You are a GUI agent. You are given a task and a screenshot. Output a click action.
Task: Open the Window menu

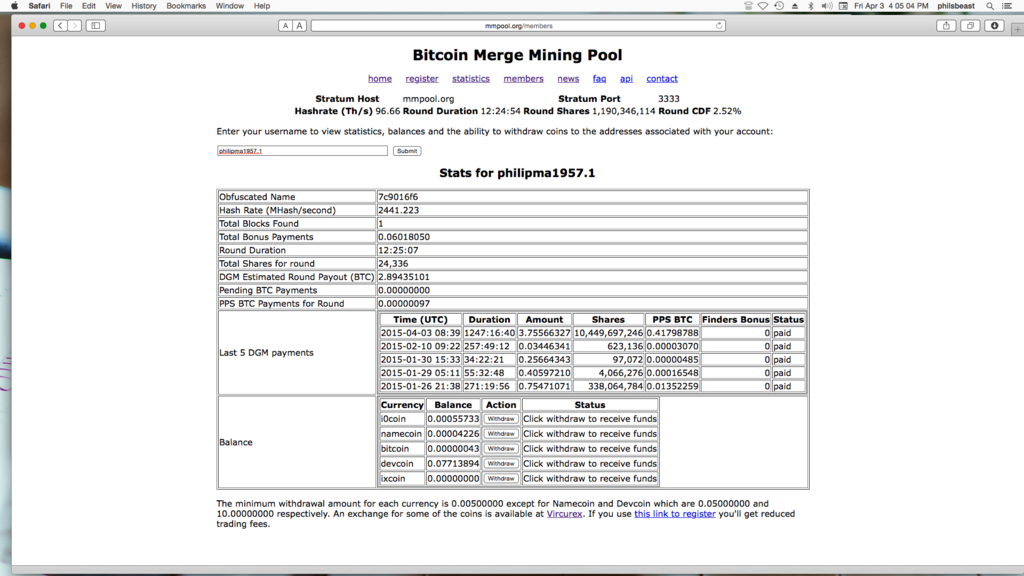[229, 6]
